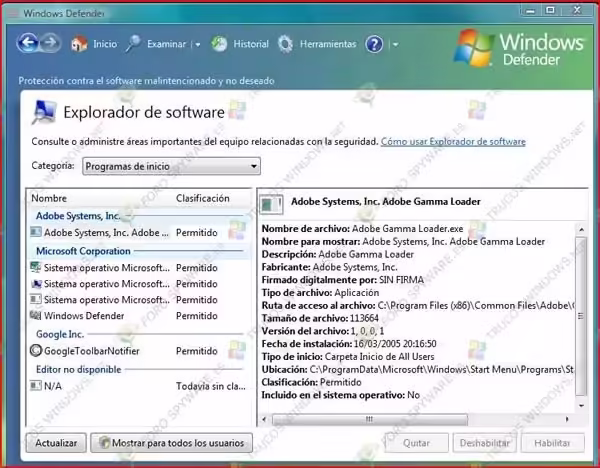Click the Explorador de software header icon
This screenshot has height=468, width=600.
pos(44,112)
